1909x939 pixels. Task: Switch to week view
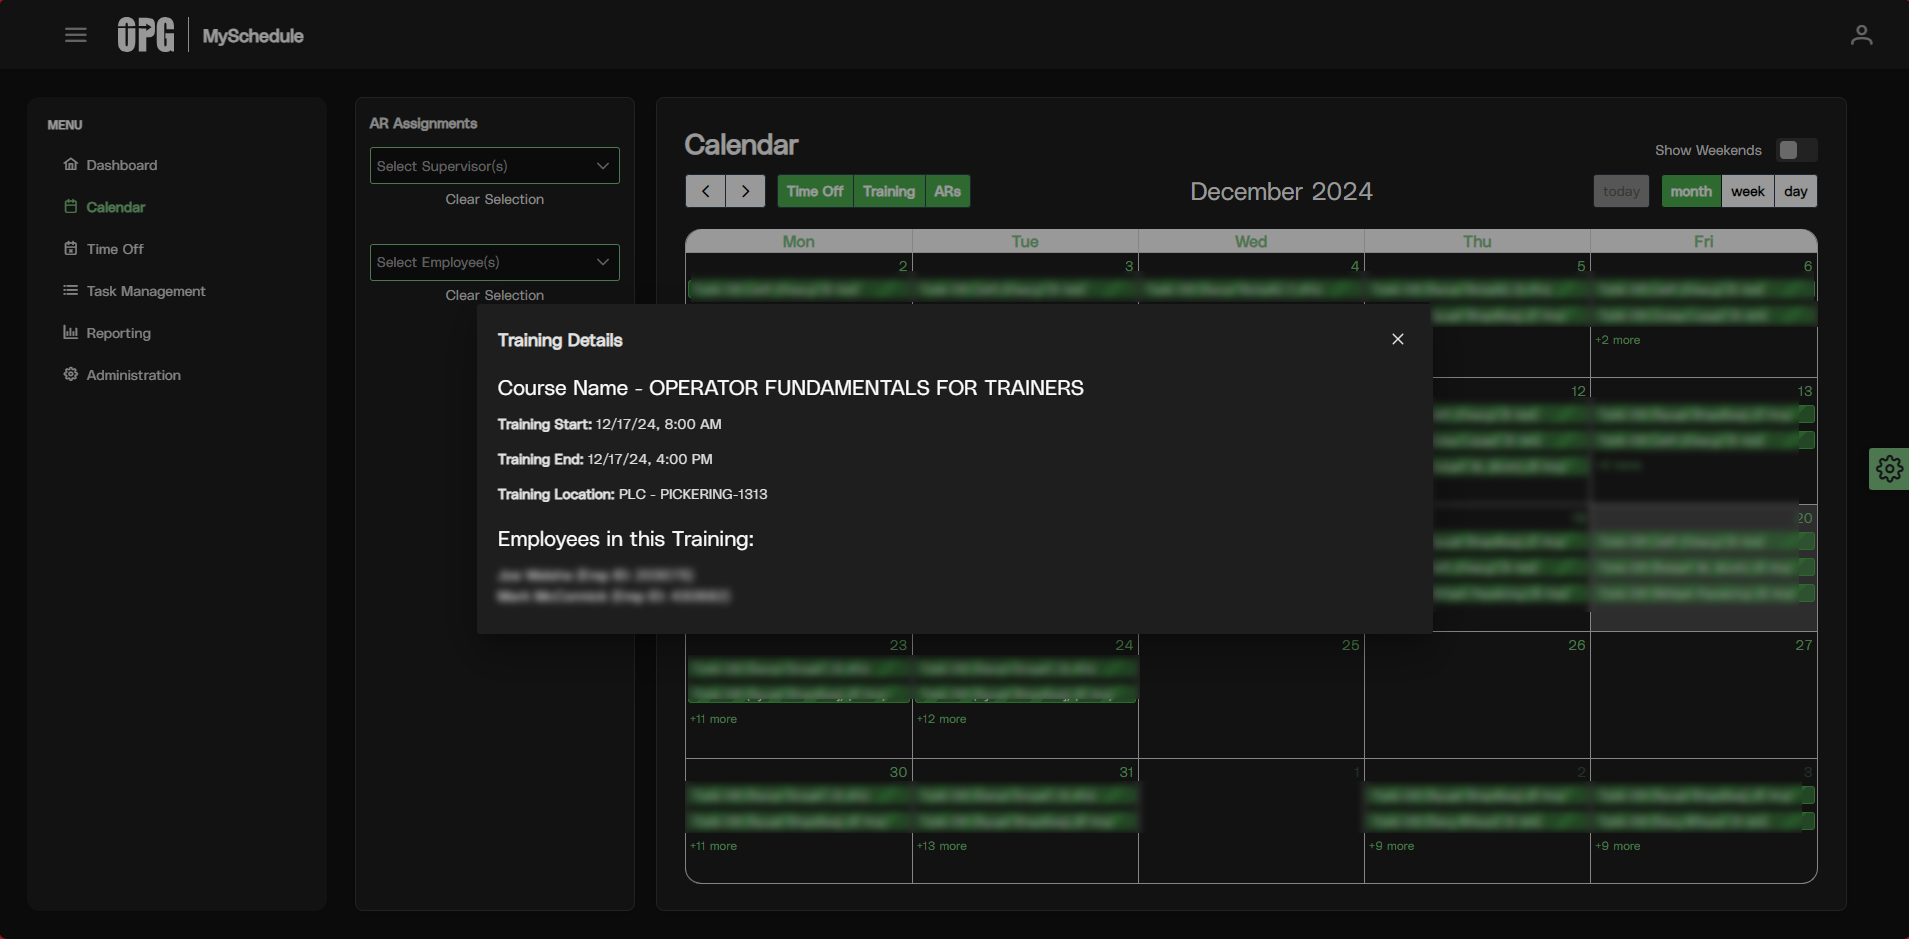click(x=1748, y=191)
